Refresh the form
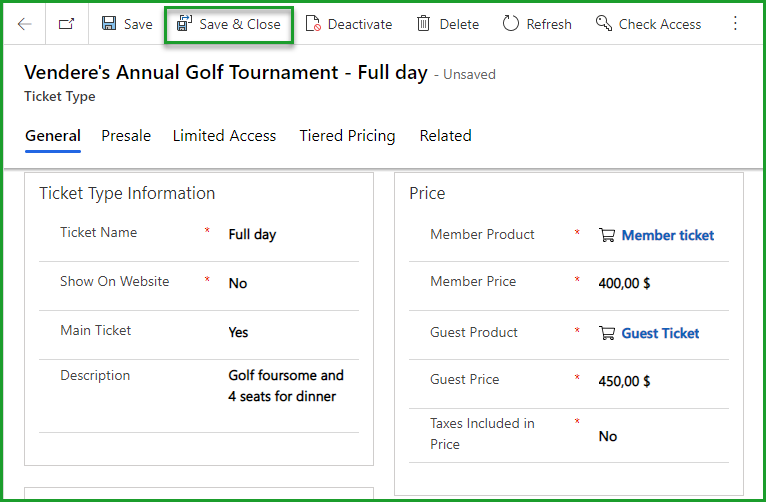Screen dimensions: 766x502 tap(537, 24)
